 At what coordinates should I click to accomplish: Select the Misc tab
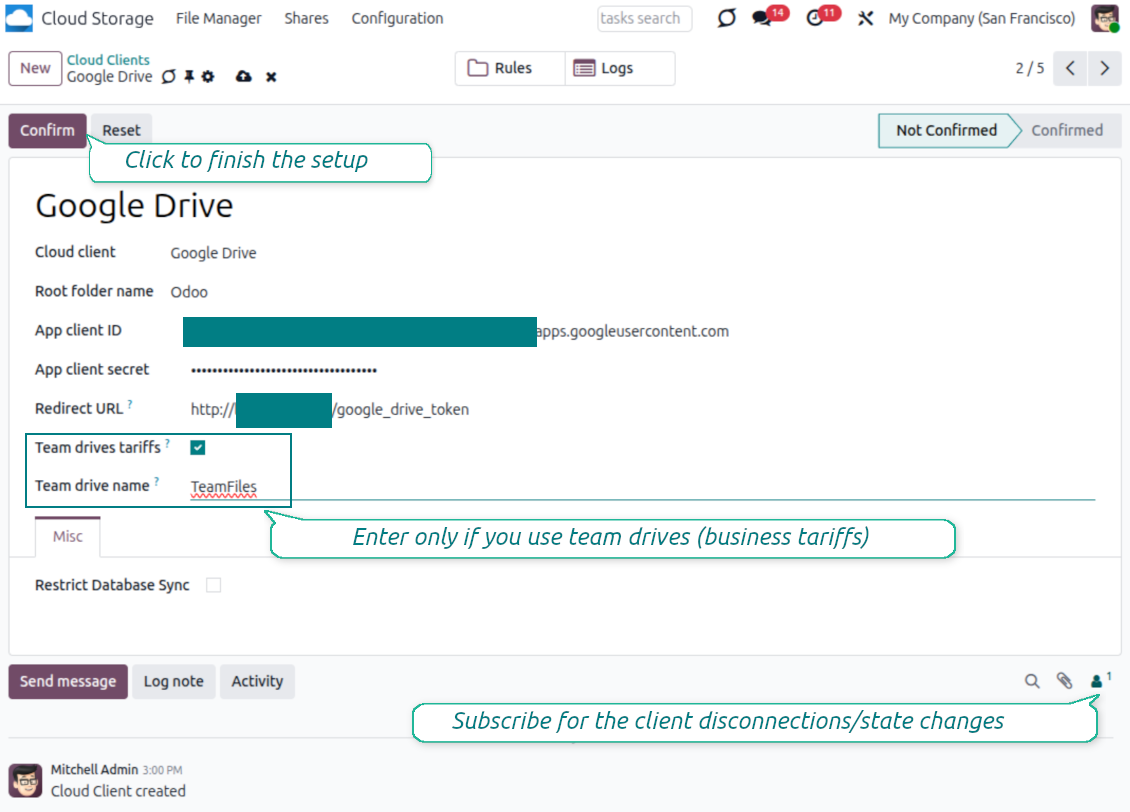[x=68, y=537]
